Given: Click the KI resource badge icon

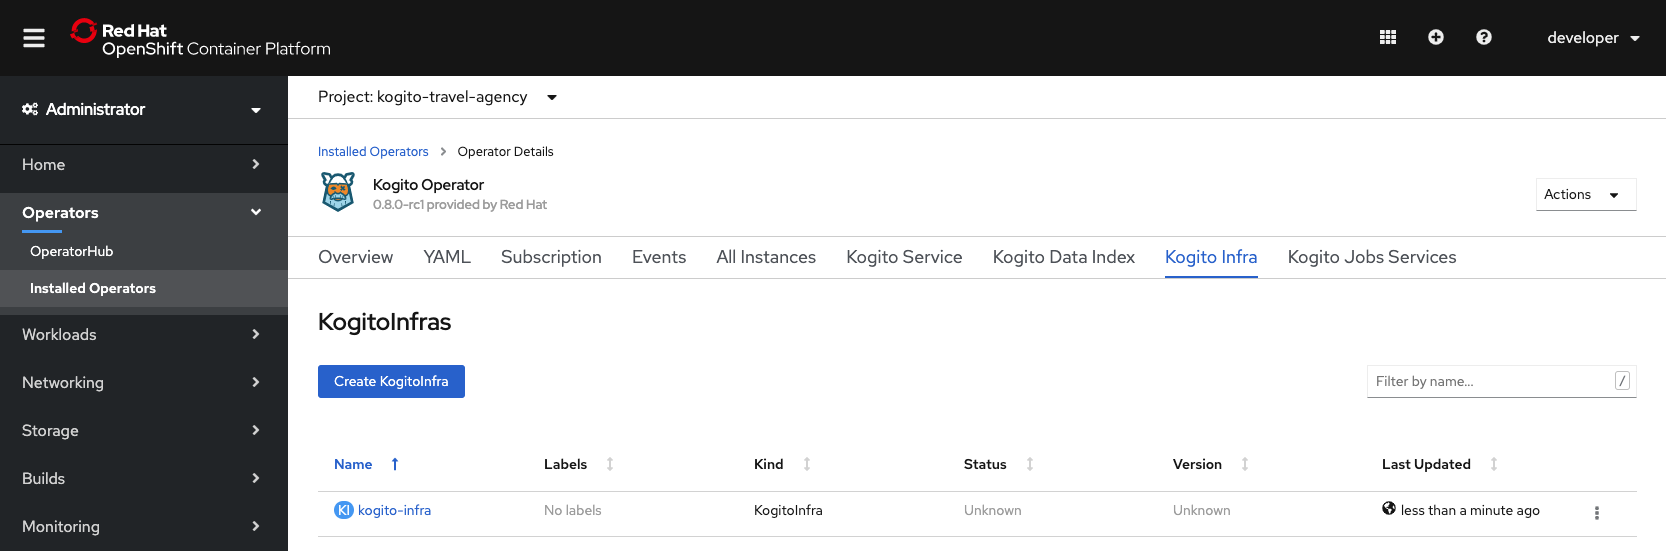Looking at the screenshot, I should coord(344,510).
